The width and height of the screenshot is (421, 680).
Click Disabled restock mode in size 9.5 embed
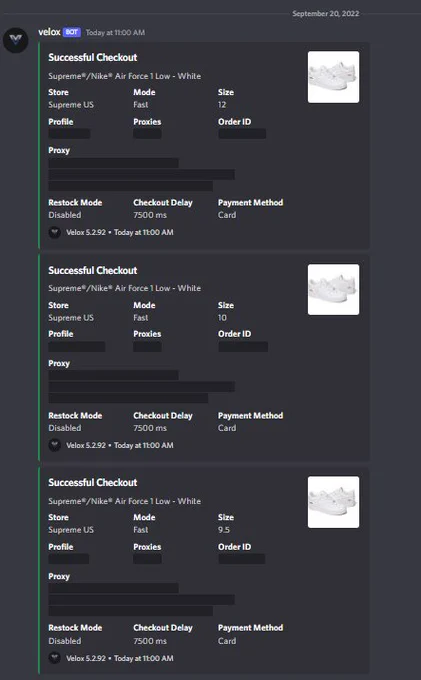65,641
